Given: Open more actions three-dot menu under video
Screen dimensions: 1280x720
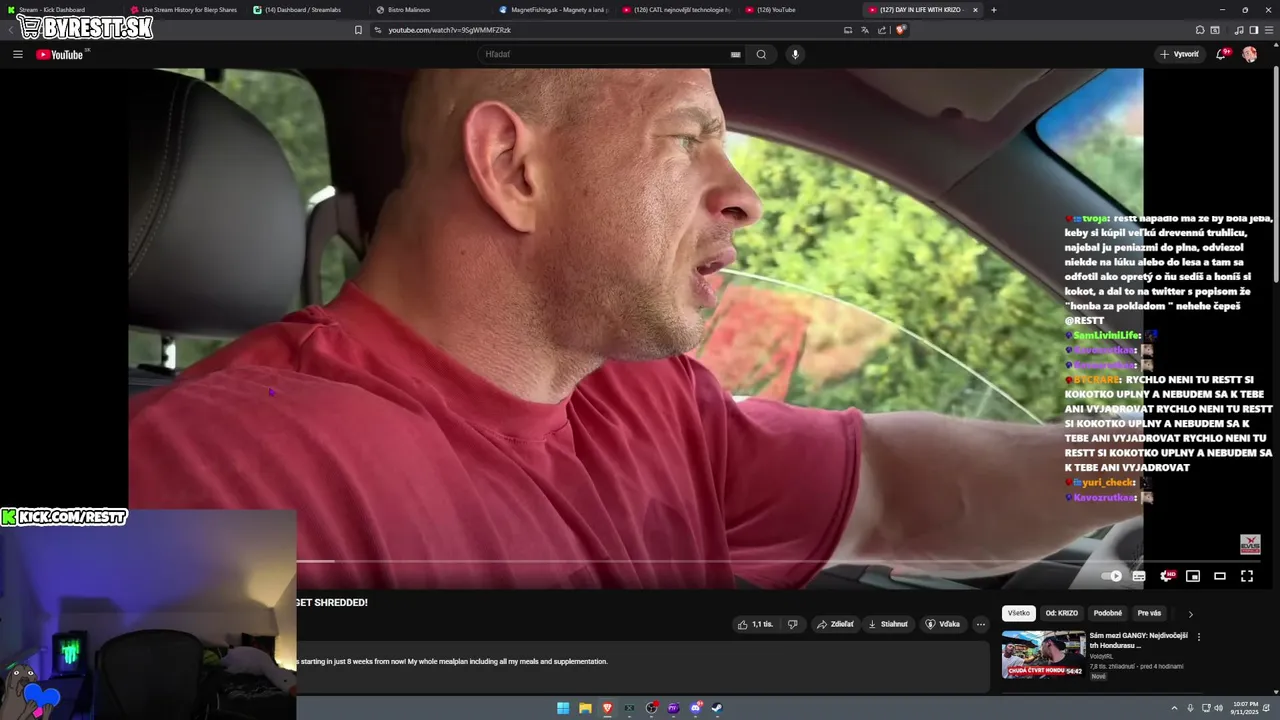Looking at the screenshot, I should point(981,624).
